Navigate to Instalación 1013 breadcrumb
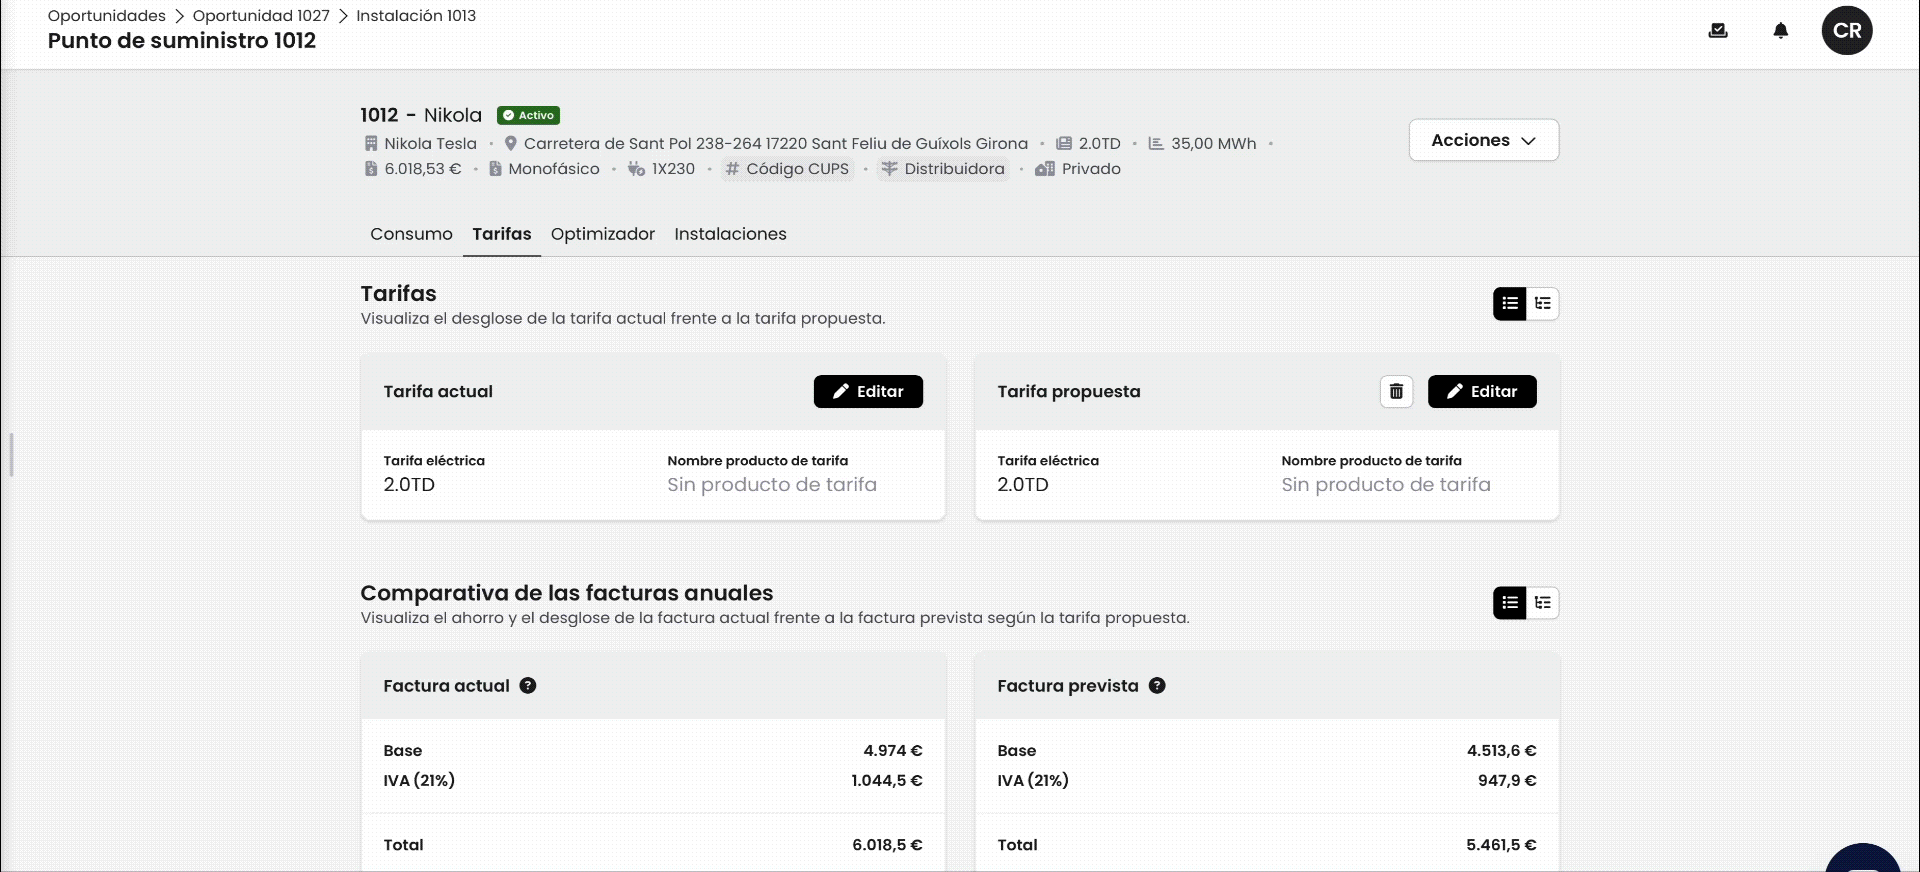The height and width of the screenshot is (872, 1920). click(416, 16)
